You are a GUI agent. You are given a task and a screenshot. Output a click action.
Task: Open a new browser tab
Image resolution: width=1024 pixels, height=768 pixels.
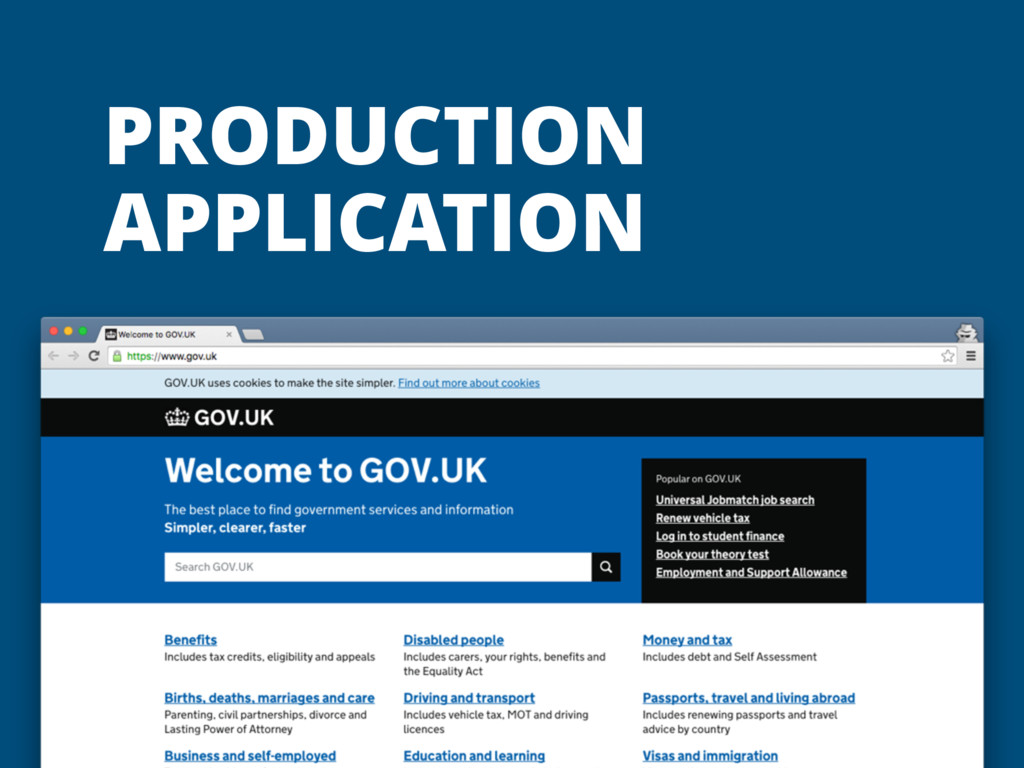253,334
